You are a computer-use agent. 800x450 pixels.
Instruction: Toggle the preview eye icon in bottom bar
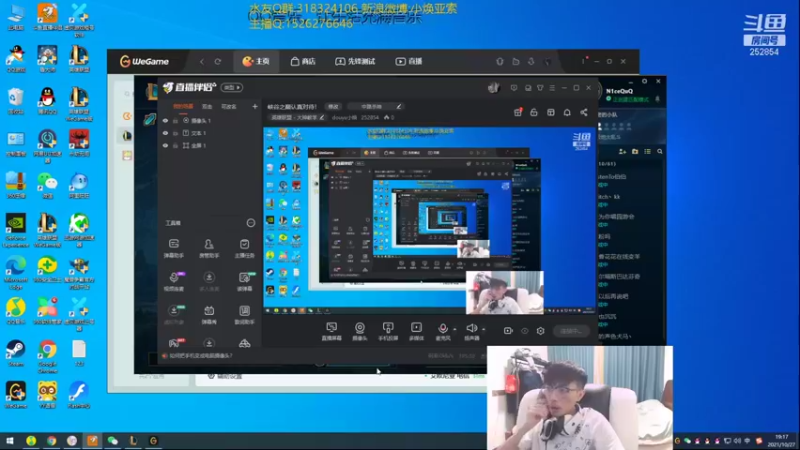tap(524, 331)
